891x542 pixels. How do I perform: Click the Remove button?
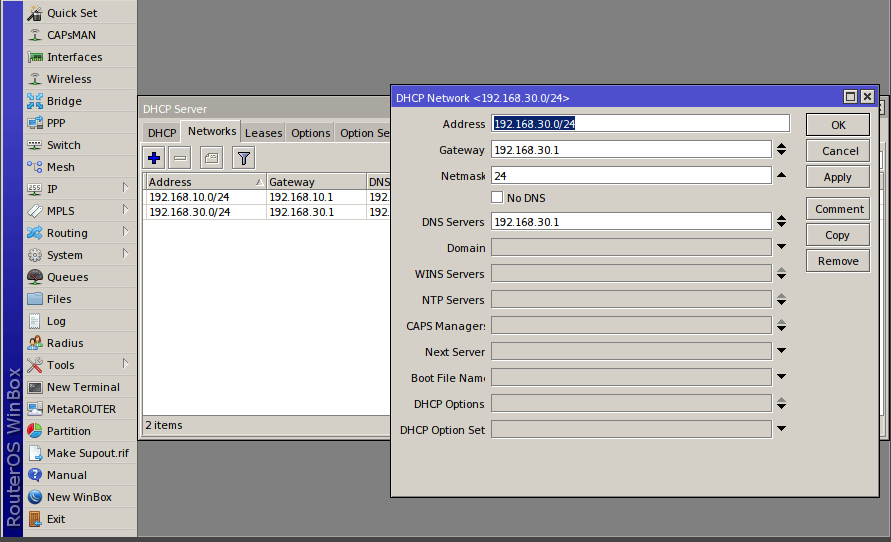pos(838,261)
